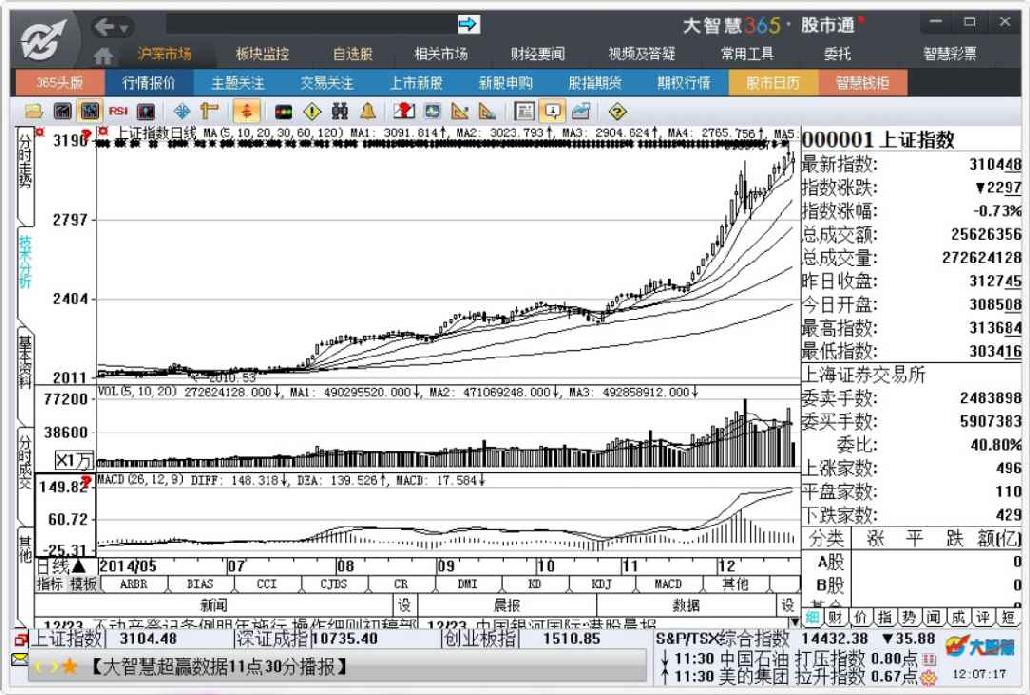Open the 板块监控 menu
The image size is (1030, 695).
(262, 54)
